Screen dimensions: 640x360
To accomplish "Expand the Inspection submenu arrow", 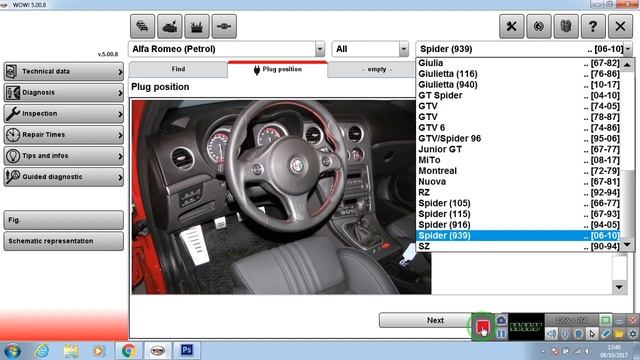I will [120, 114].
